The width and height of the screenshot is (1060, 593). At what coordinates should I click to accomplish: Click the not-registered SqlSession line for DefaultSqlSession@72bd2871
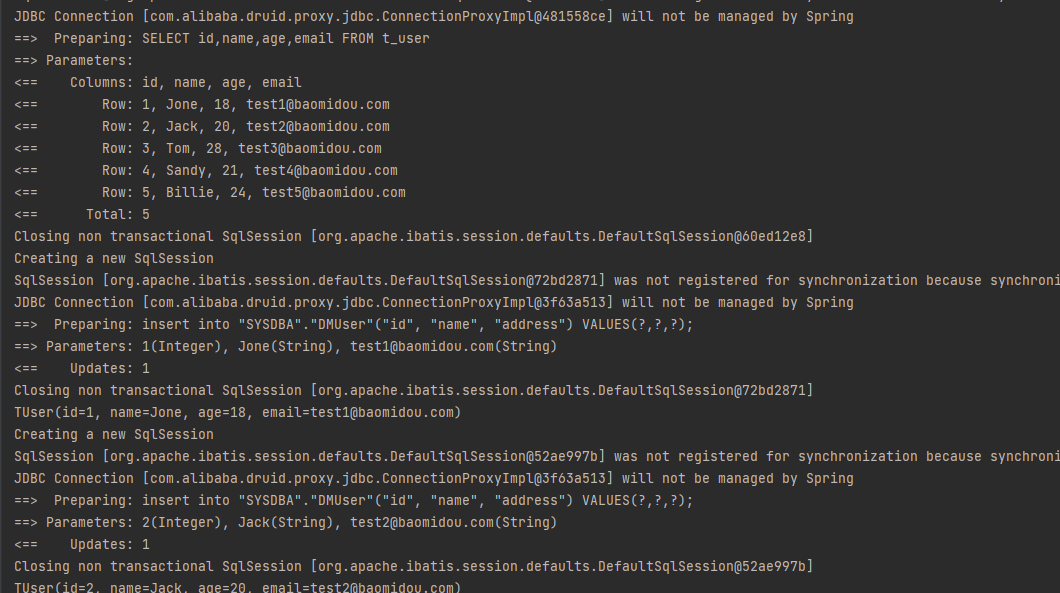pyautogui.click(x=500, y=280)
